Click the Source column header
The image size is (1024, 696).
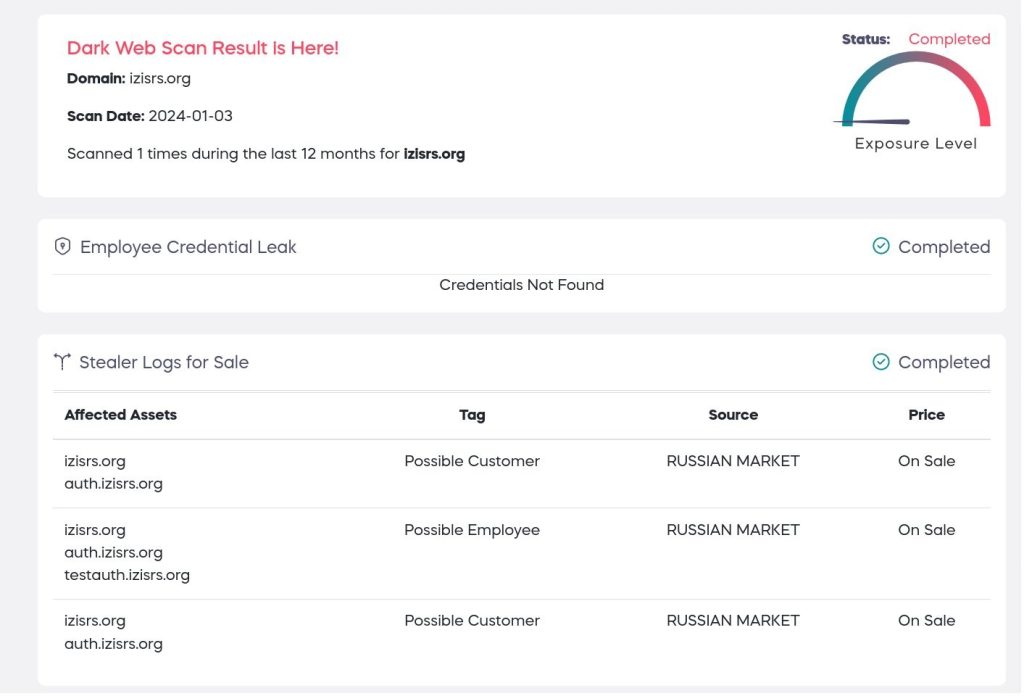733,415
